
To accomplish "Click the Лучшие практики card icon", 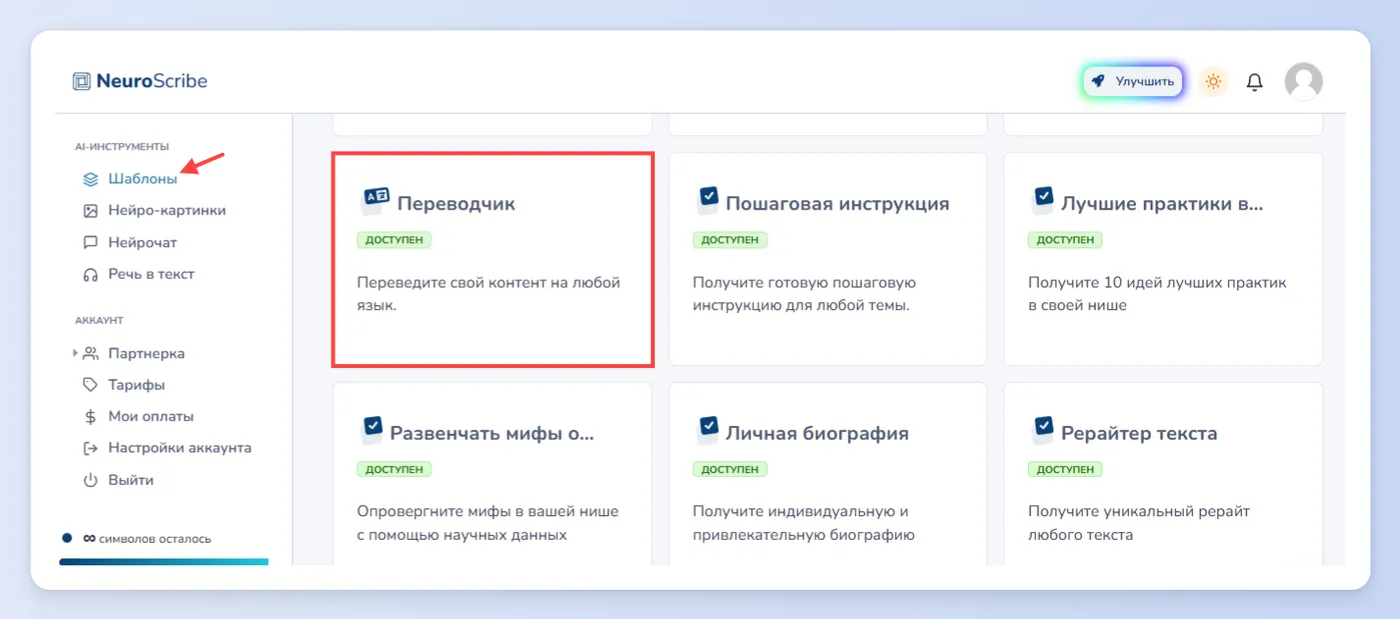I will 1042,199.
